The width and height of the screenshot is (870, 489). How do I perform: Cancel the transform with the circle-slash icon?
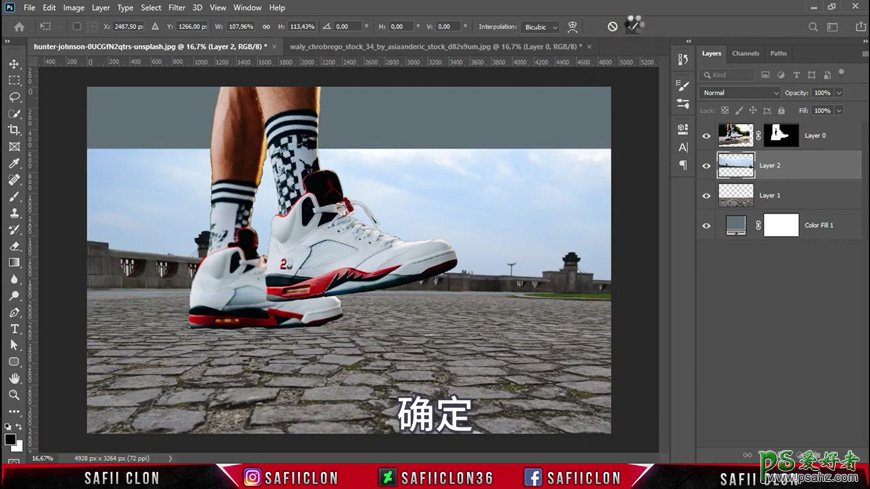click(x=613, y=27)
